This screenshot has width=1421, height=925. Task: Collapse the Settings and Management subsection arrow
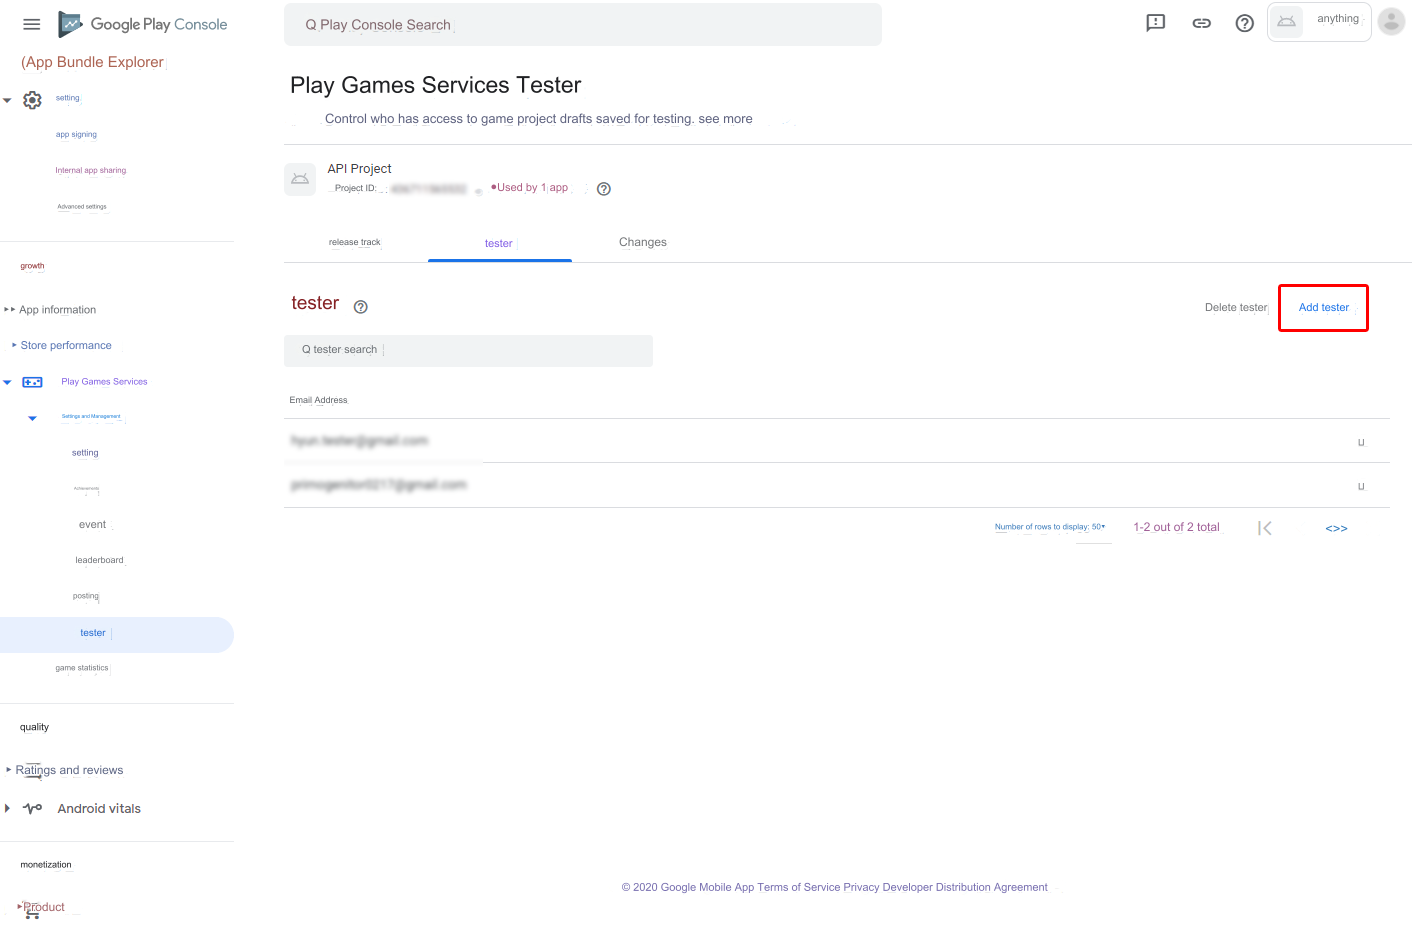click(x=33, y=418)
